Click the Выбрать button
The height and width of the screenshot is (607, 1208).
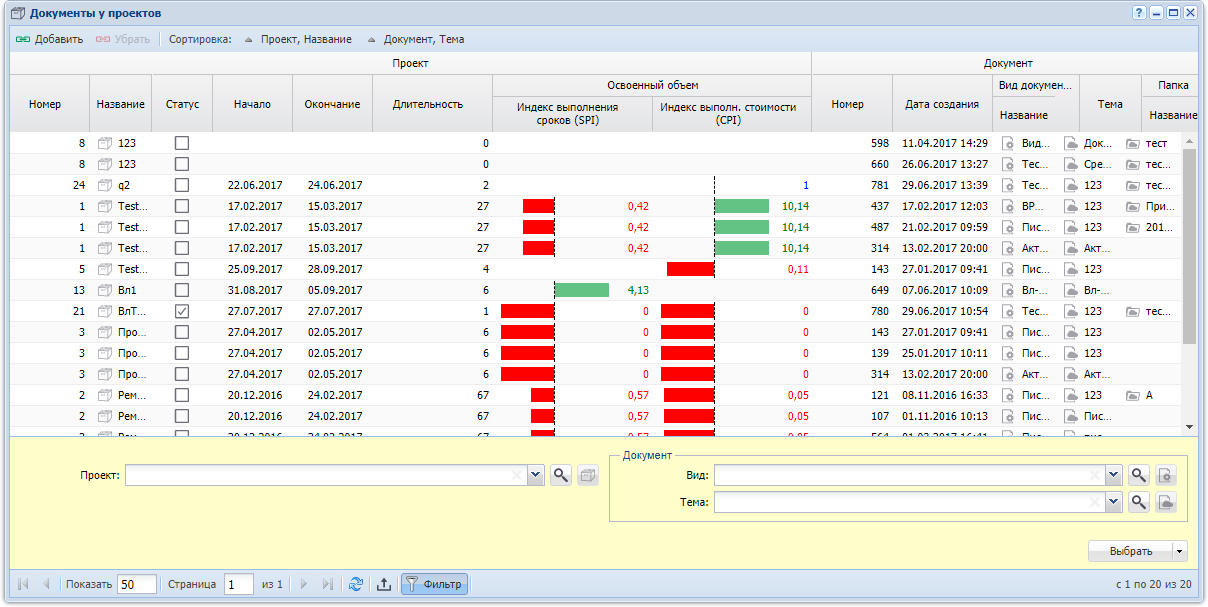tap(1130, 551)
